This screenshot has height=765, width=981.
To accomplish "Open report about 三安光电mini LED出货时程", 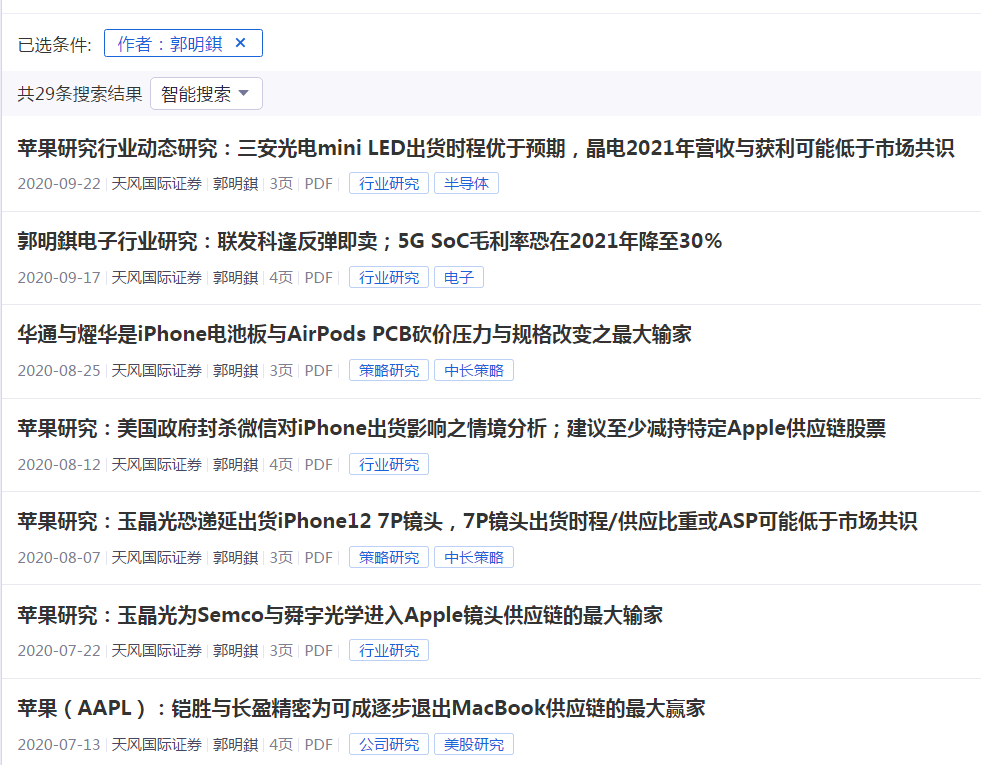I will click(485, 148).
